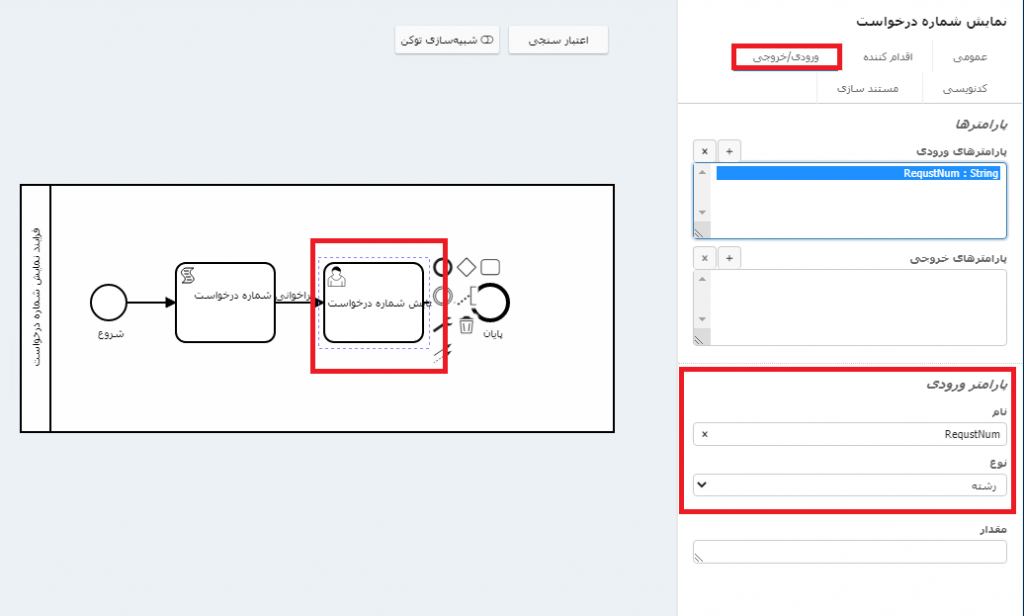Click wrench icon to change element type
This screenshot has width=1024, height=616.
442,324
